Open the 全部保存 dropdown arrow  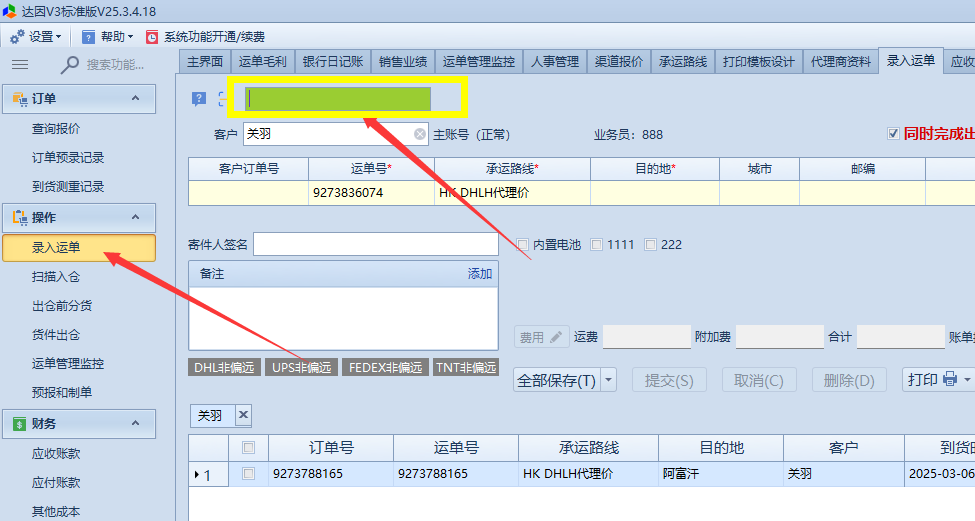point(609,380)
